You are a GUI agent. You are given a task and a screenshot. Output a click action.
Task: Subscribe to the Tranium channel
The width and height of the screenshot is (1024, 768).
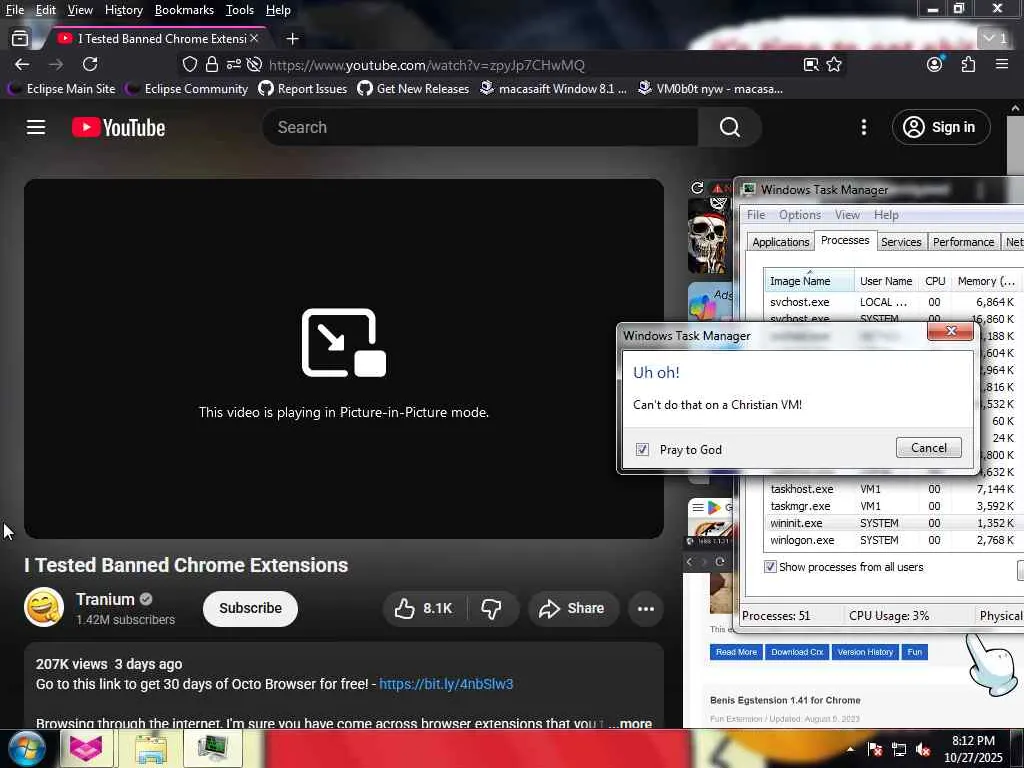point(250,609)
